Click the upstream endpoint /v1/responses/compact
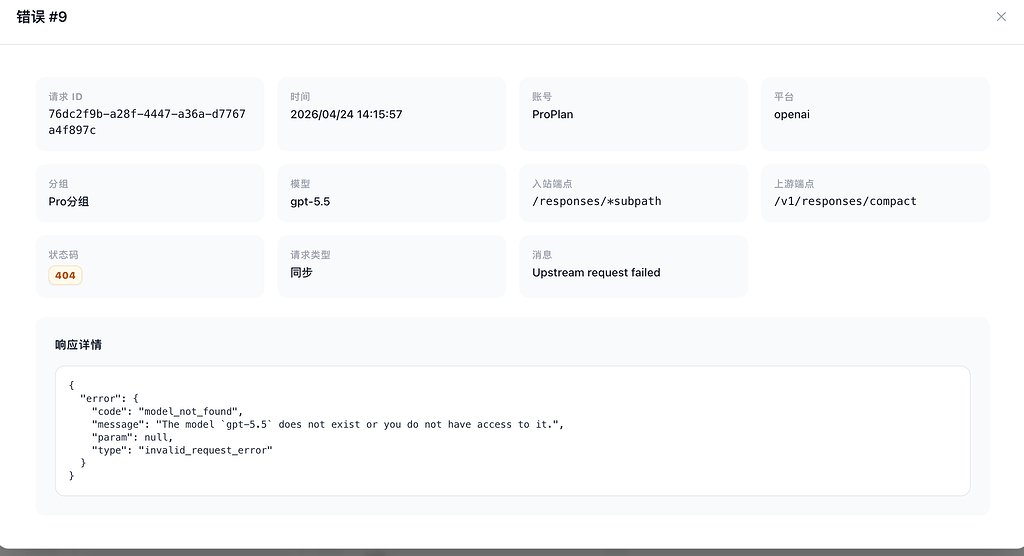The height and width of the screenshot is (556, 1024). tap(845, 201)
